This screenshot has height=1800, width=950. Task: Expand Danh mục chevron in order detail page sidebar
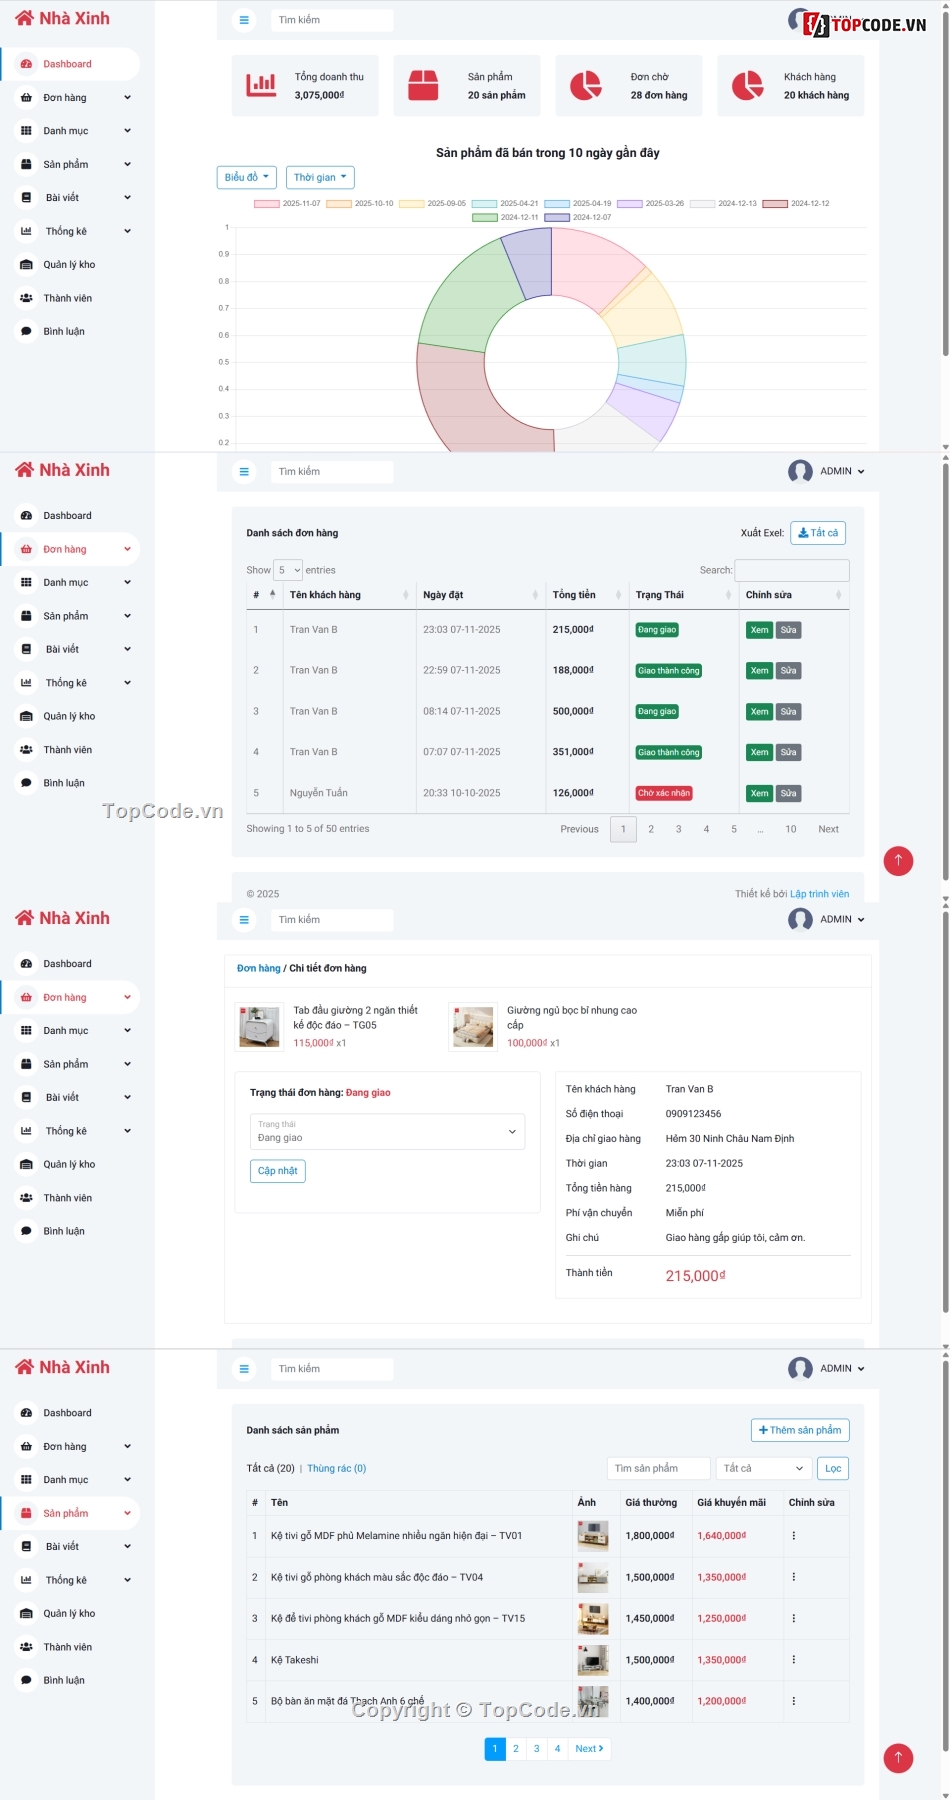pos(127,1031)
